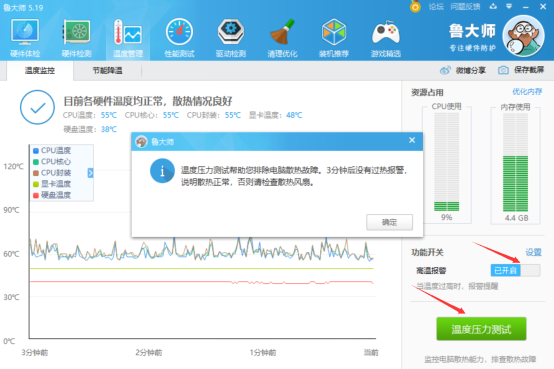The width and height of the screenshot is (554, 369).
Task: Start 温度压力测试 green button
Action: coord(481,329)
